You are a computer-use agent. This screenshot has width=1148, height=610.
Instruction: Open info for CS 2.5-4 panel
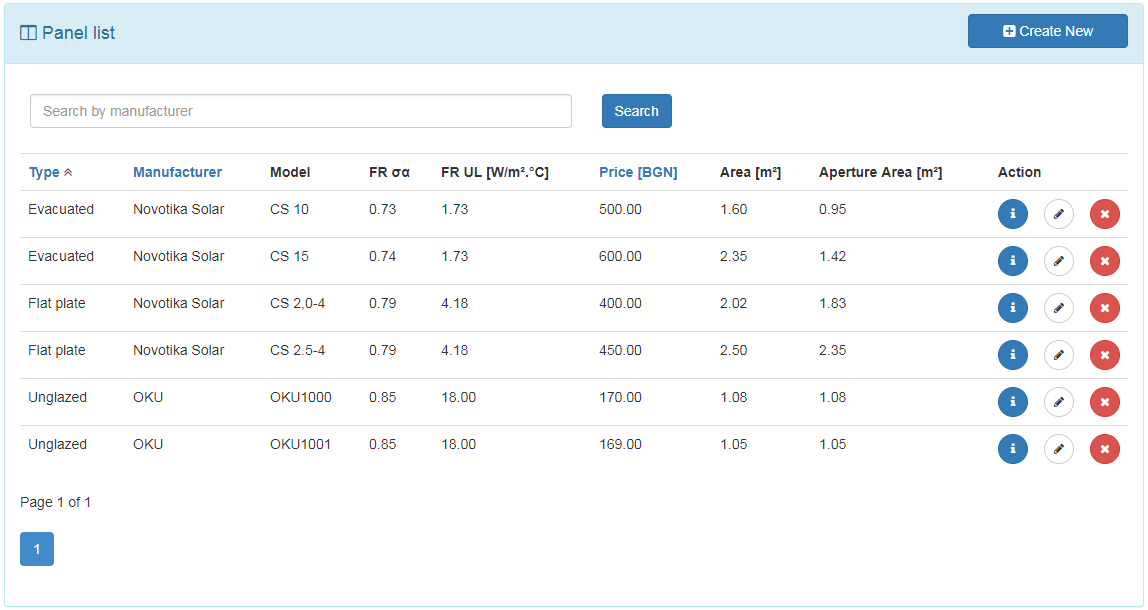[1013, 354]
